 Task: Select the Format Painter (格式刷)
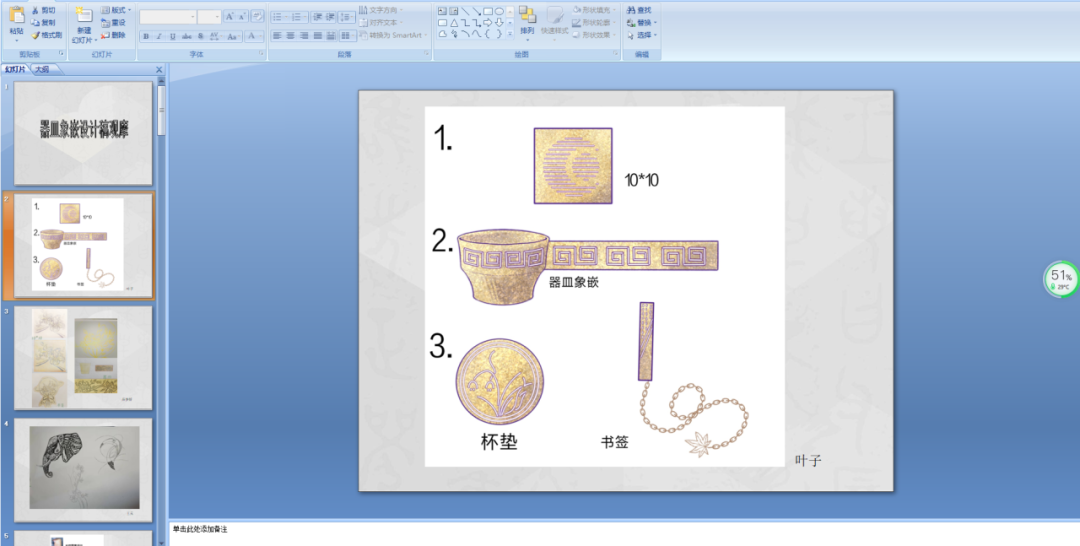pyautogui.click(x=46, y=35)
